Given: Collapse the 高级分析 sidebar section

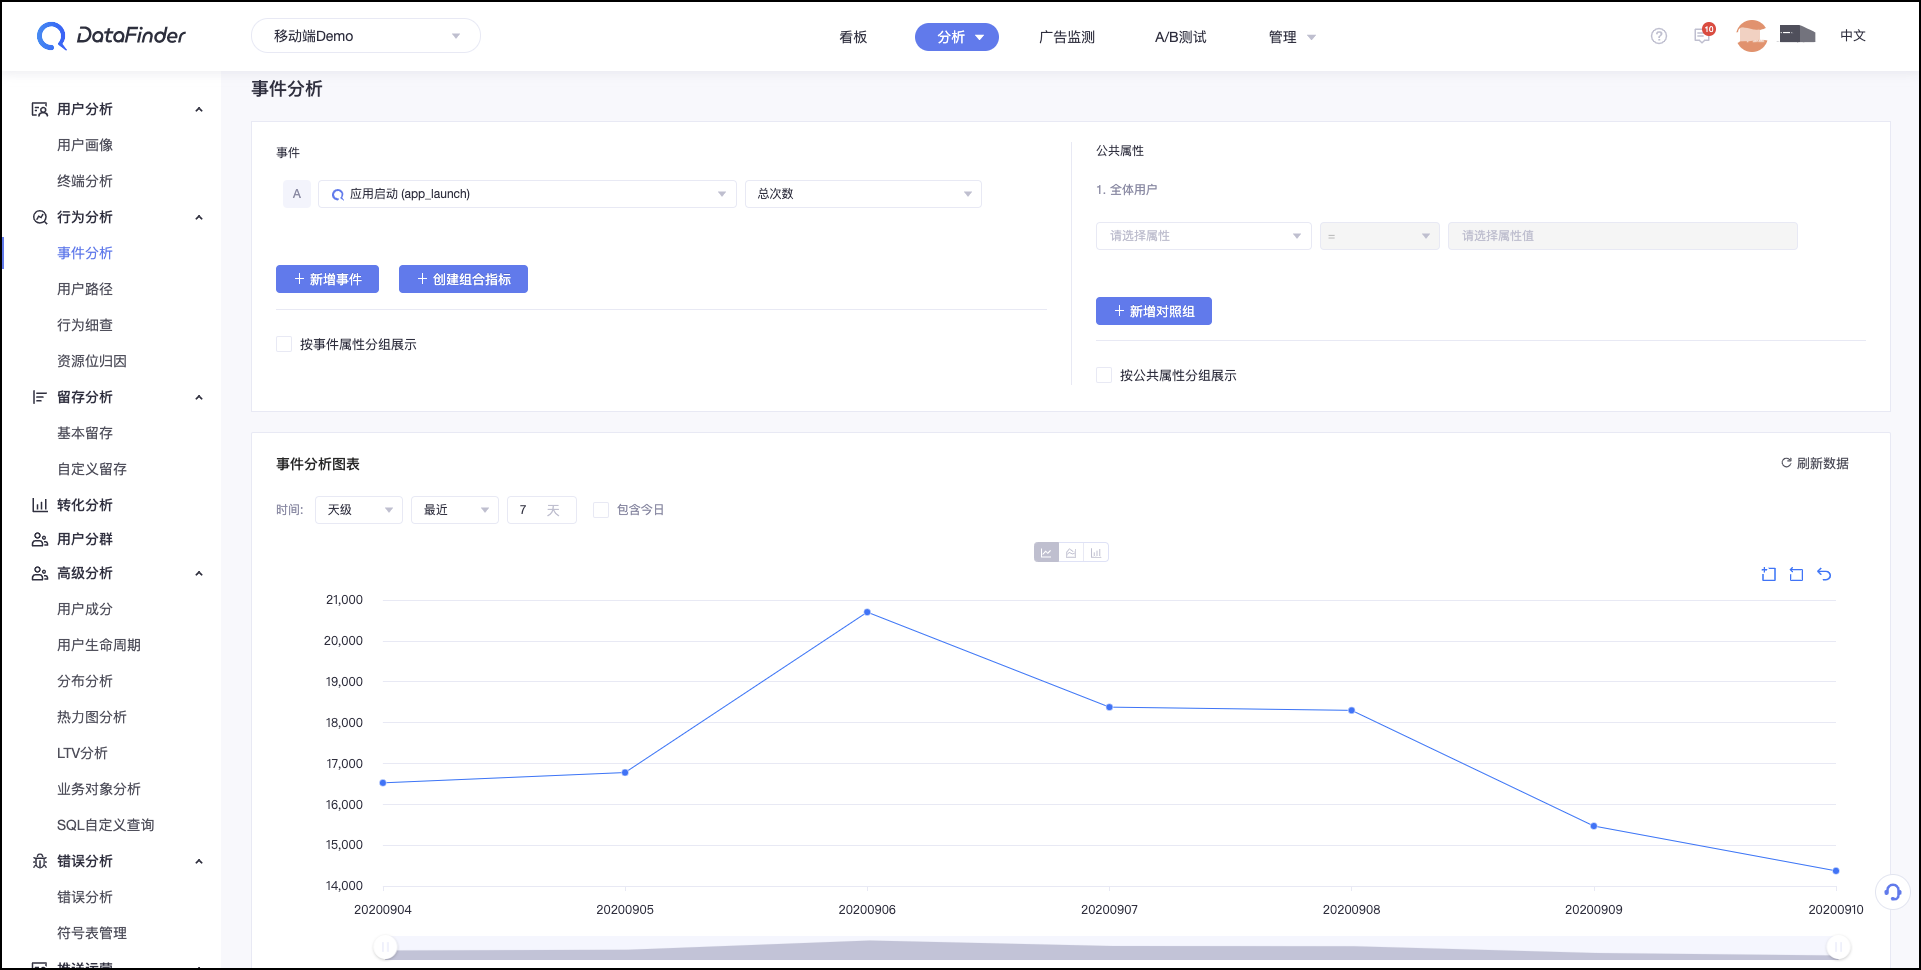Looking at the screenshot, I should 199,574.
